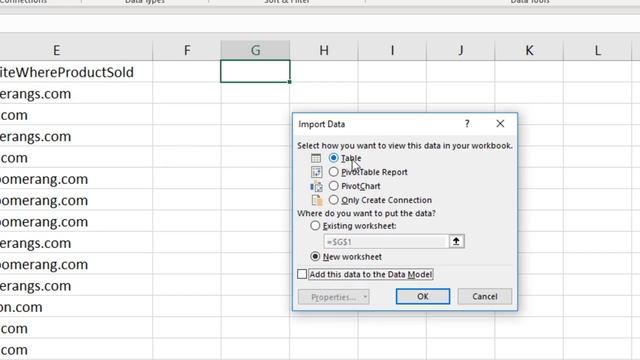Click the collapse-dialog range selector arrow
This screenshot has height=360, width=640.
(x=456, y=241)
